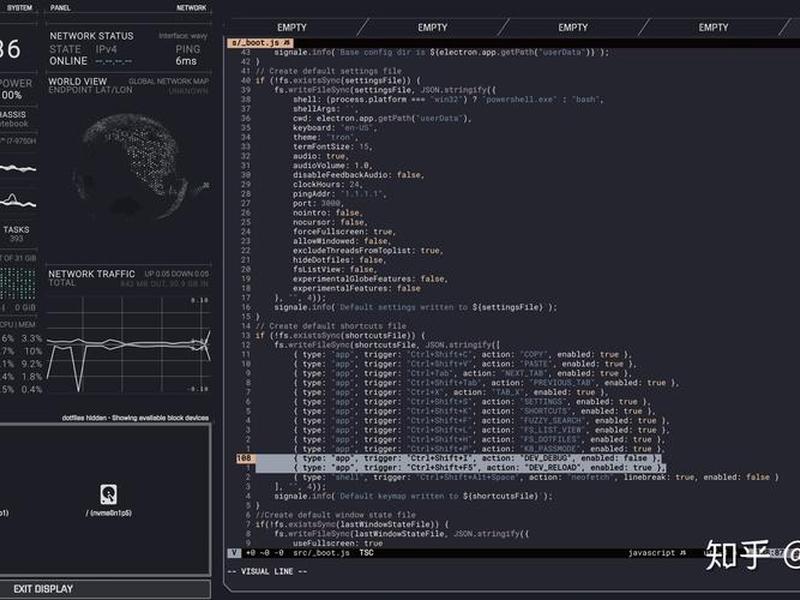Click the 'termFontSize: 15' code line

(x=333, y=146)
